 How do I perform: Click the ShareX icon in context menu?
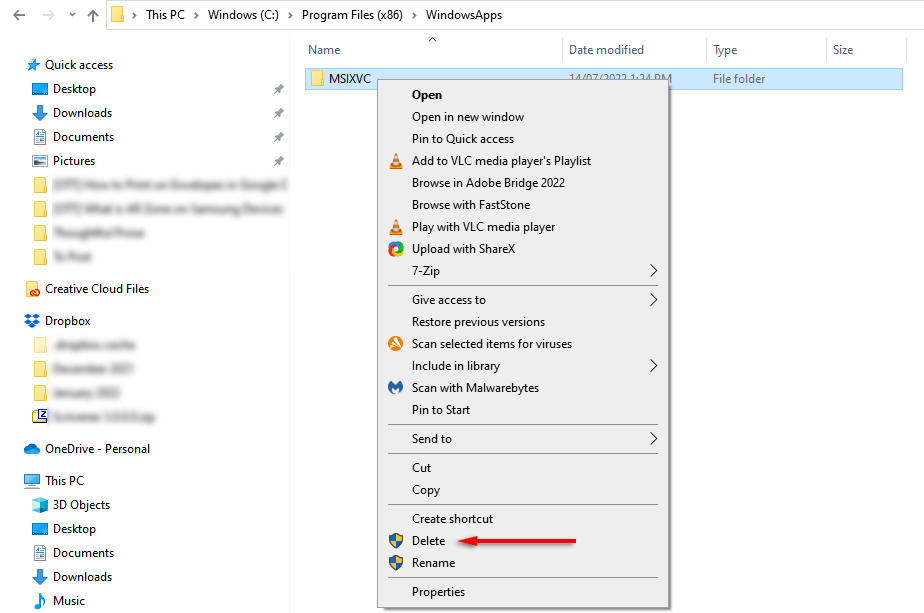pos(395,249)
